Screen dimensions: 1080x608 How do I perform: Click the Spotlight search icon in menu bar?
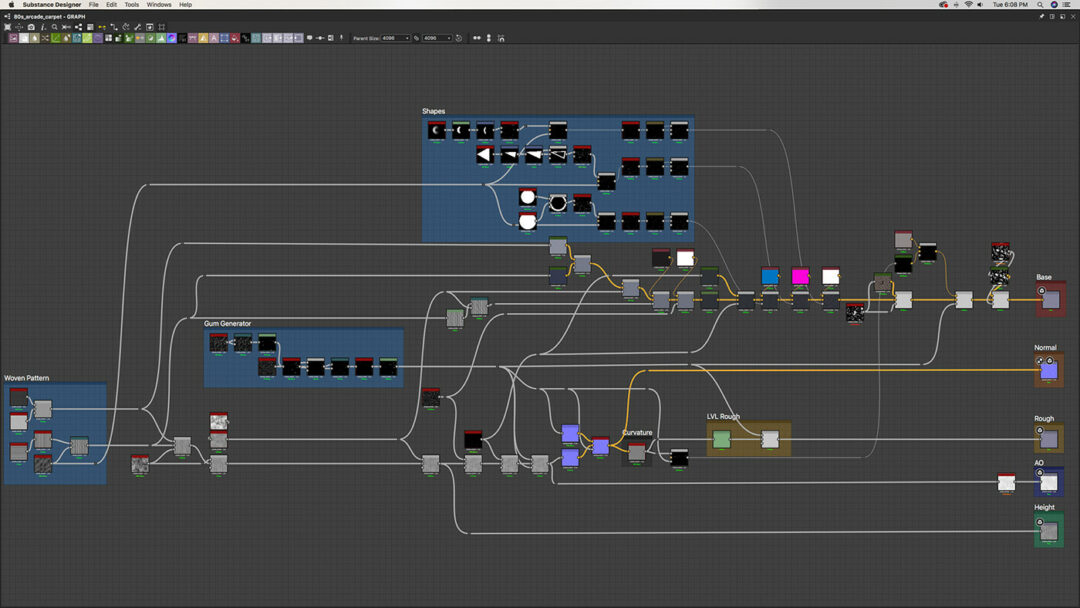(1041, 5)
